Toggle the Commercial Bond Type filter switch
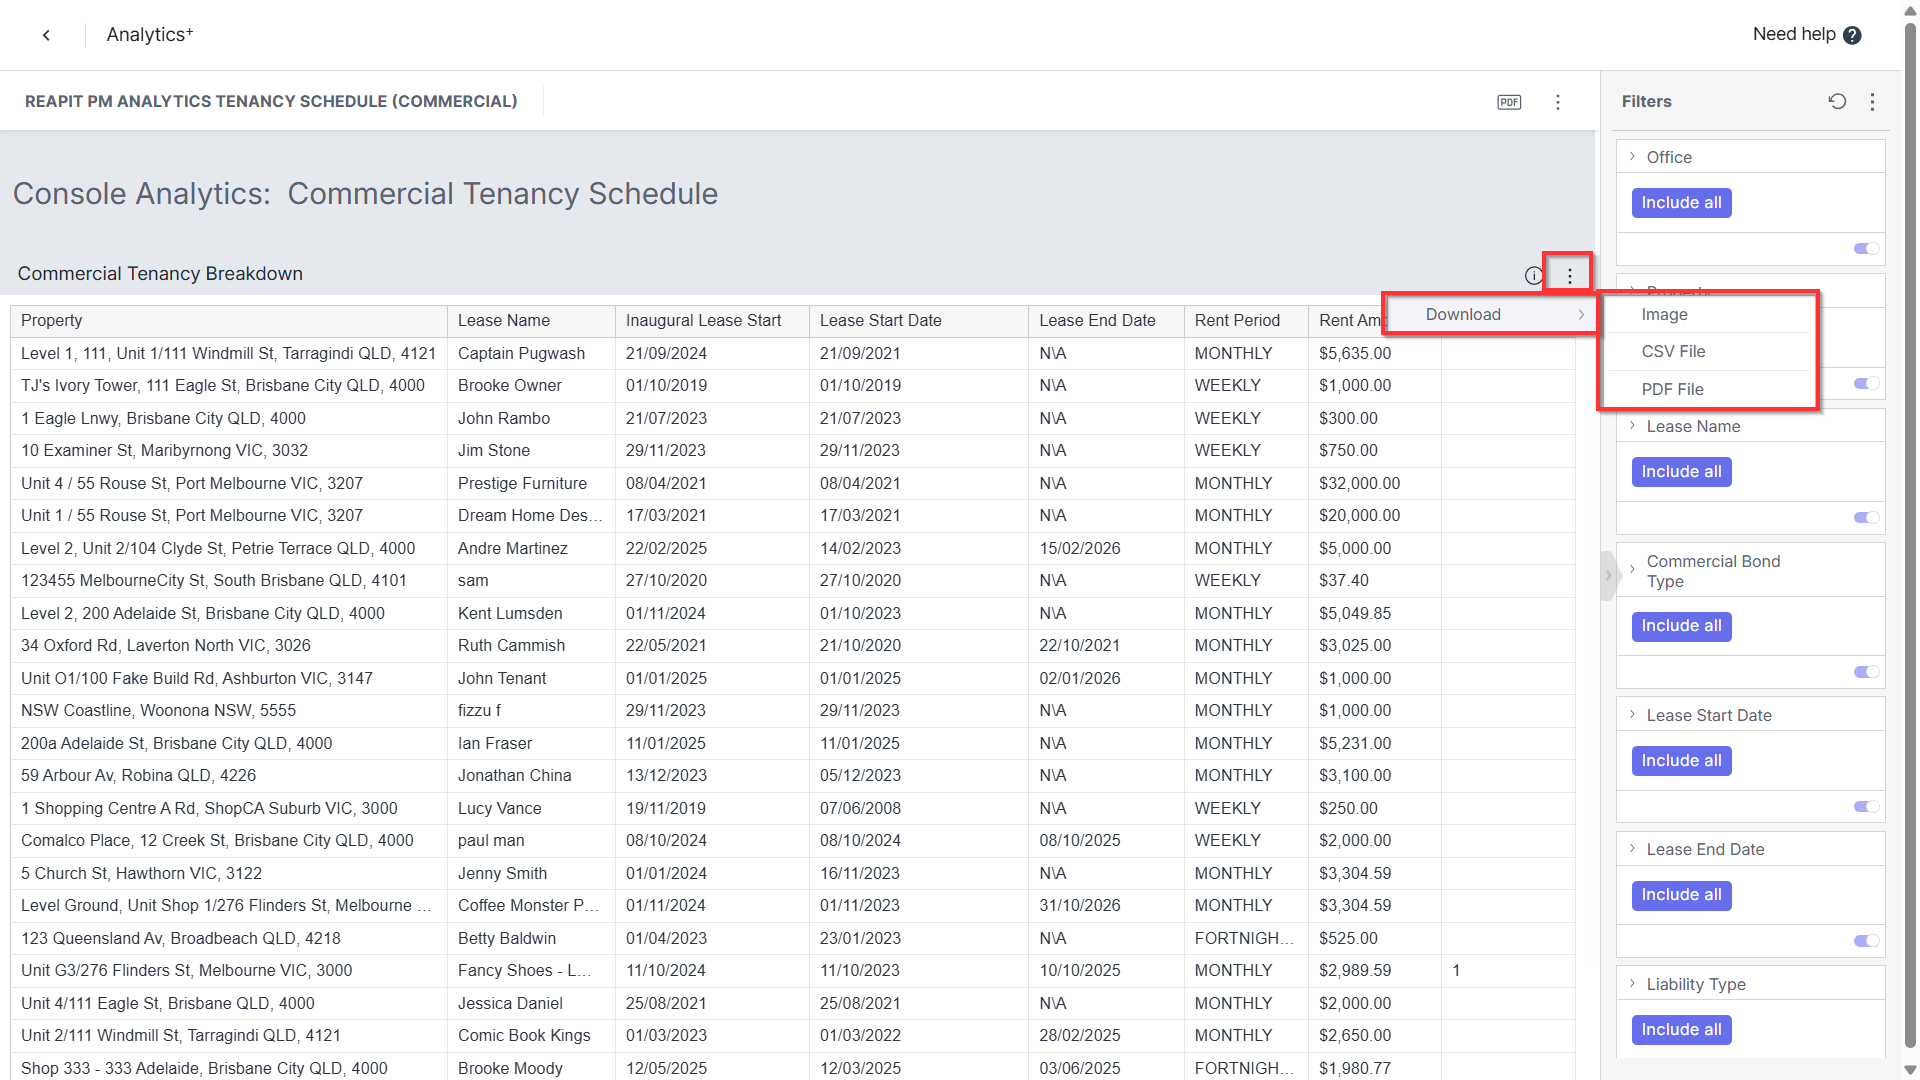Image resolution: width=1920 pixels, height=1080 pixels. (x=1866, y=672)
